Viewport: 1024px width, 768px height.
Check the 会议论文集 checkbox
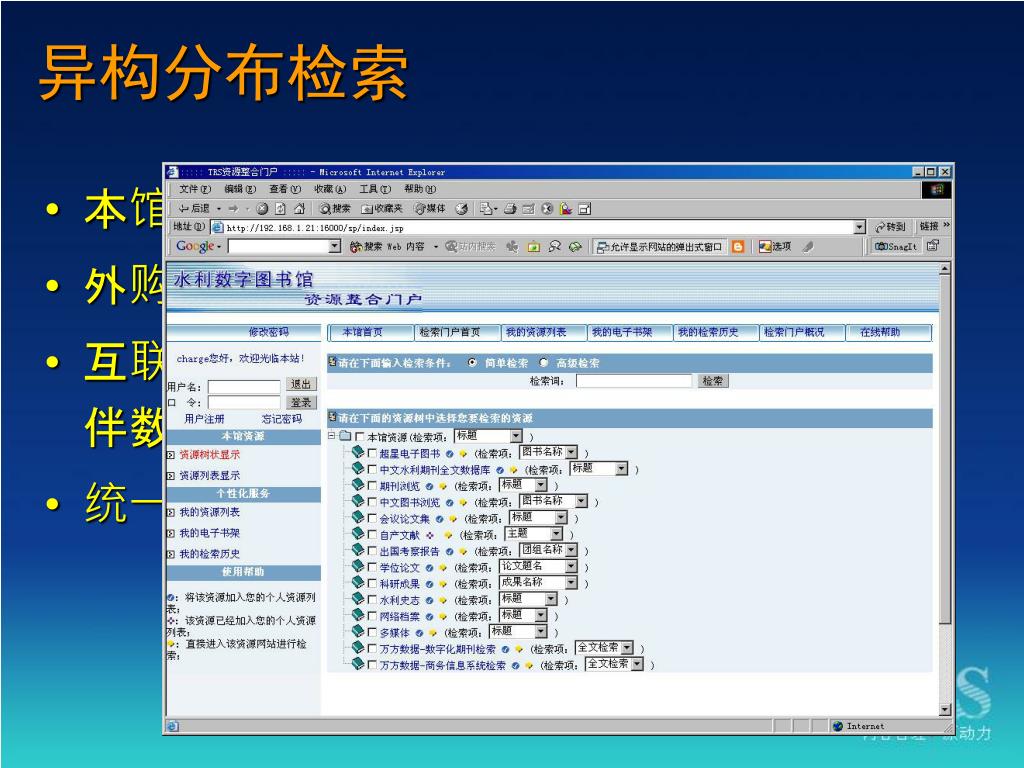372,519
